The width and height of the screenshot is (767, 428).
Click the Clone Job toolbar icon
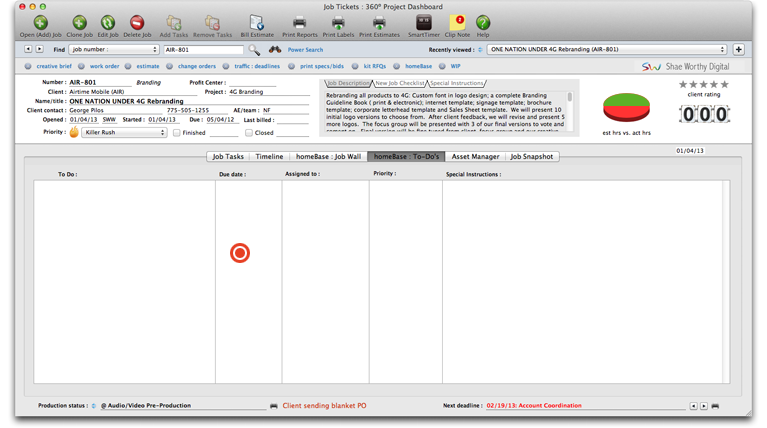(x=79, y=22)
